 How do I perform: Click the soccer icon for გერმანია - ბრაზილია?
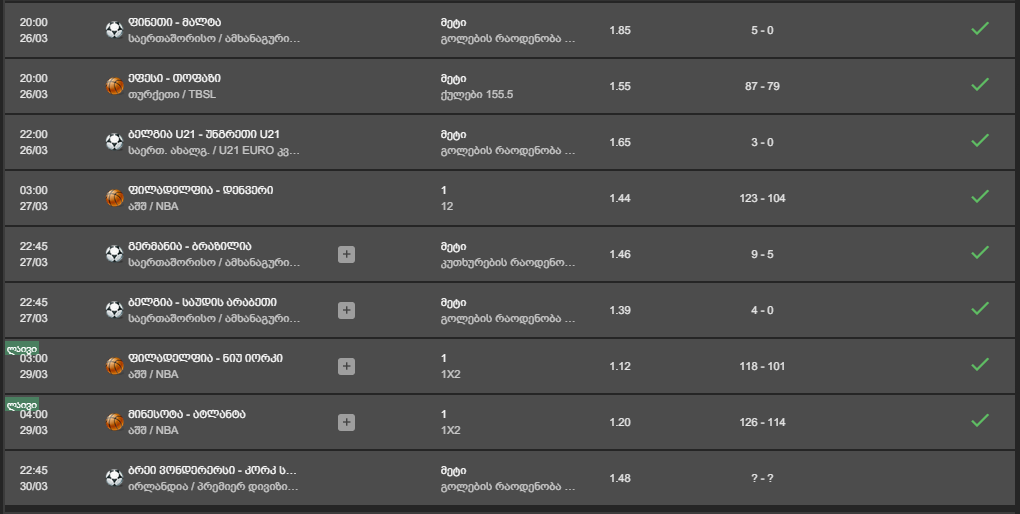tap(114, 254)
